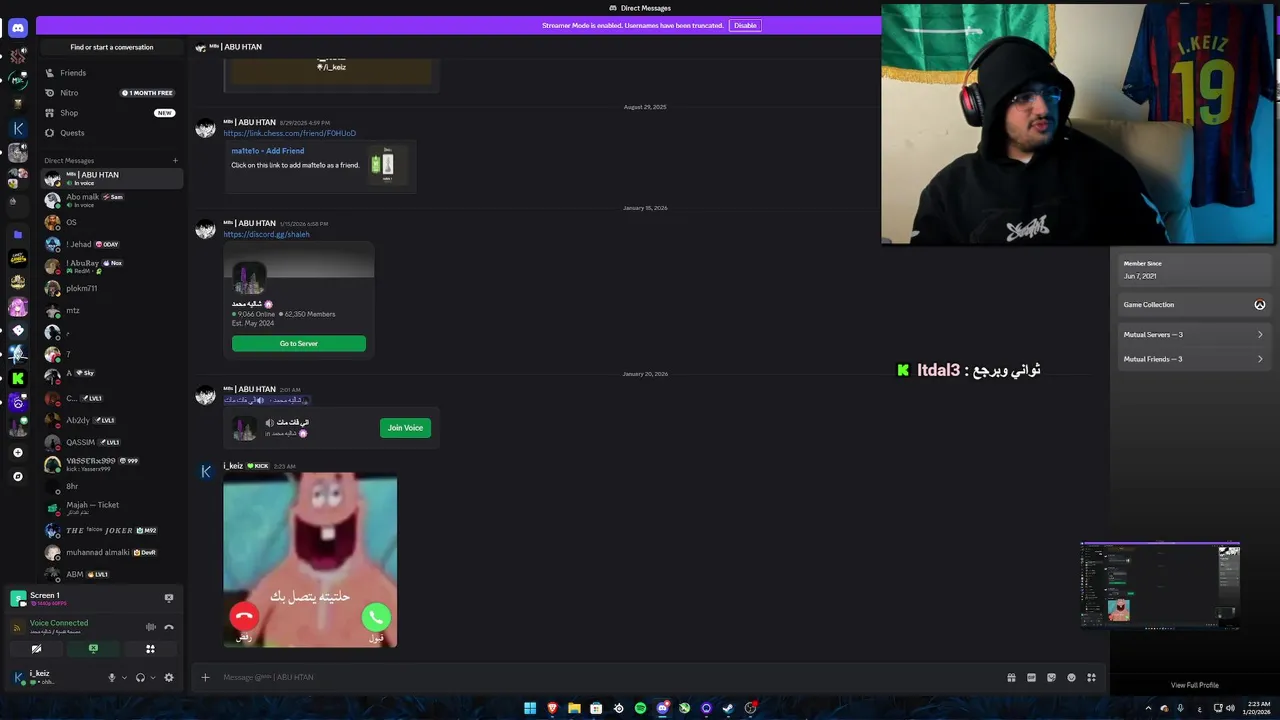Click ma1te1o - Add Friend link title
1280x720 pixels.
click(268, 151)
